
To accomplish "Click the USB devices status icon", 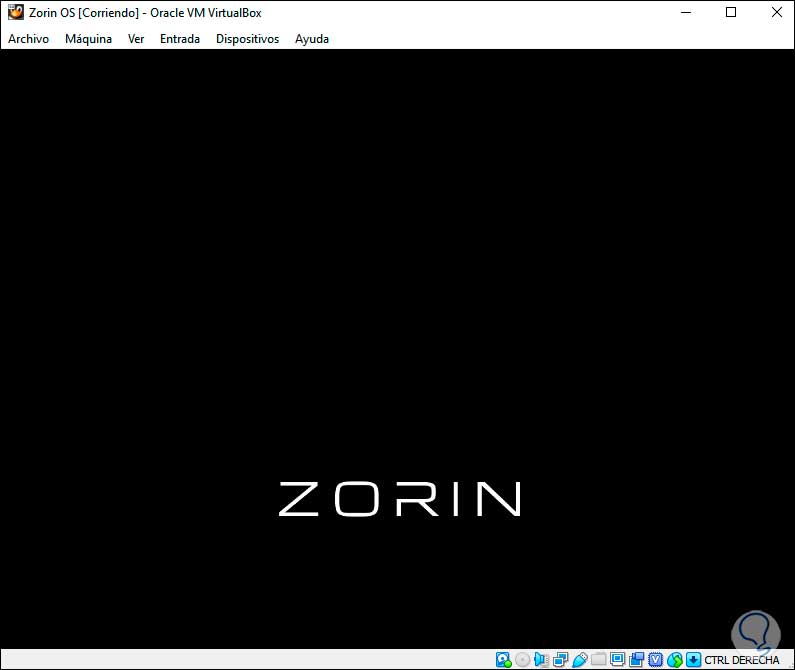I will tap(579, 659).
